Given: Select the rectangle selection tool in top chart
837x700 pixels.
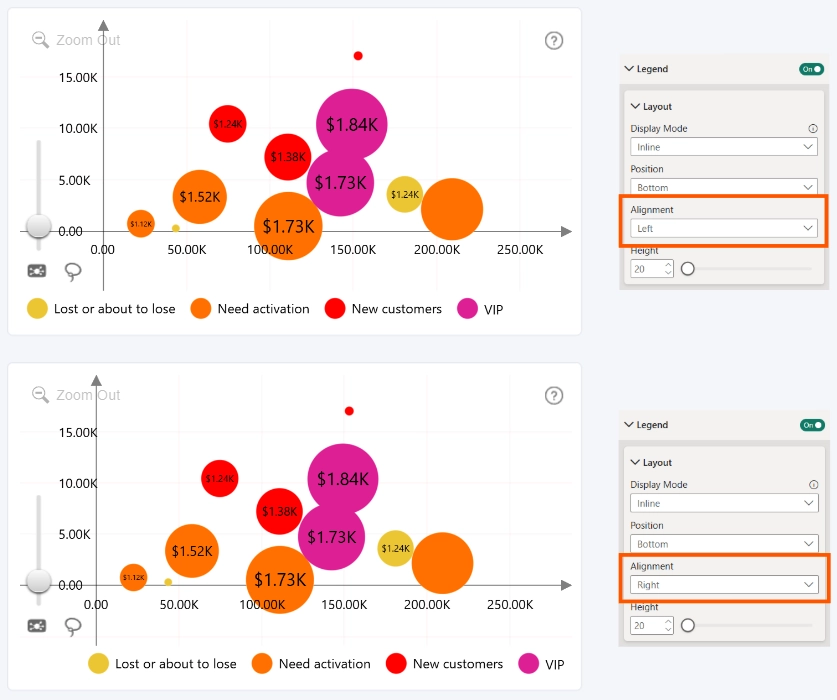Looking at the screenshot, I should (x=37, y=271).
